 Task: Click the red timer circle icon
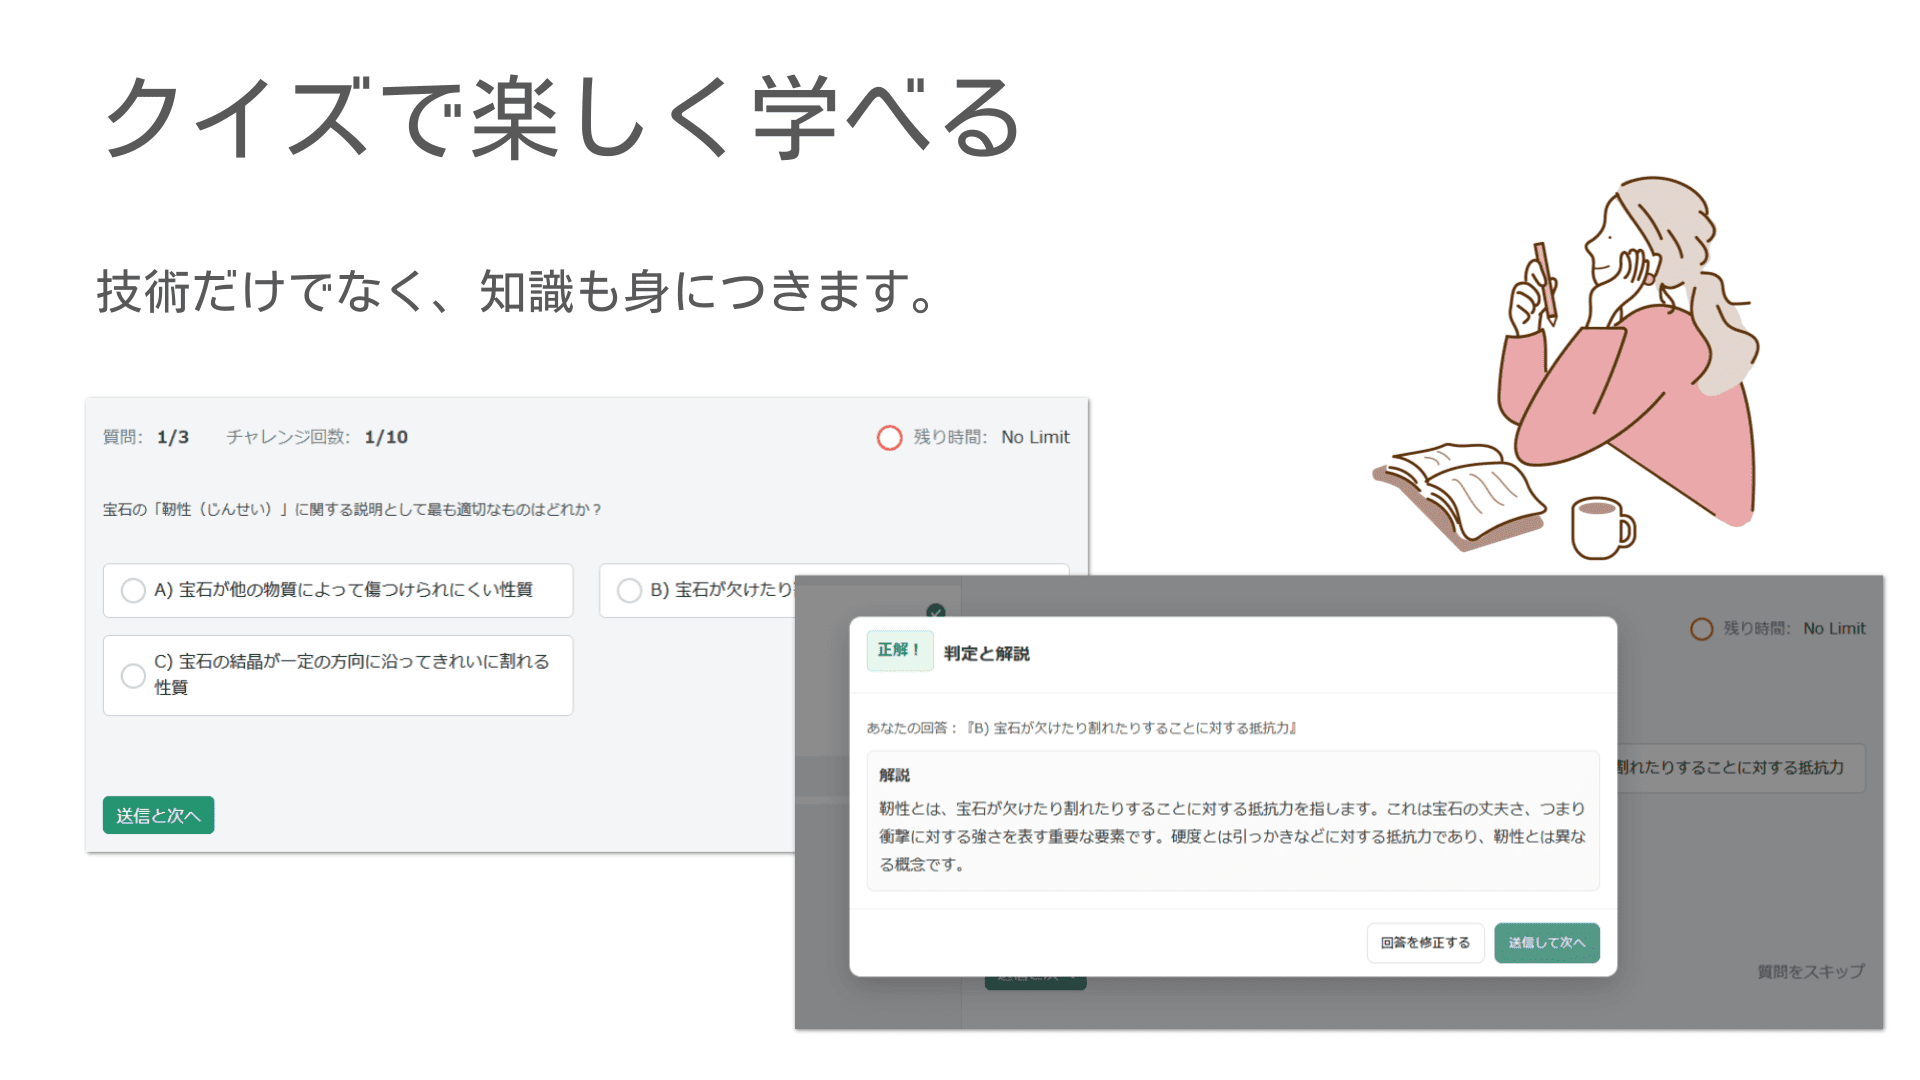coord(889,438)
